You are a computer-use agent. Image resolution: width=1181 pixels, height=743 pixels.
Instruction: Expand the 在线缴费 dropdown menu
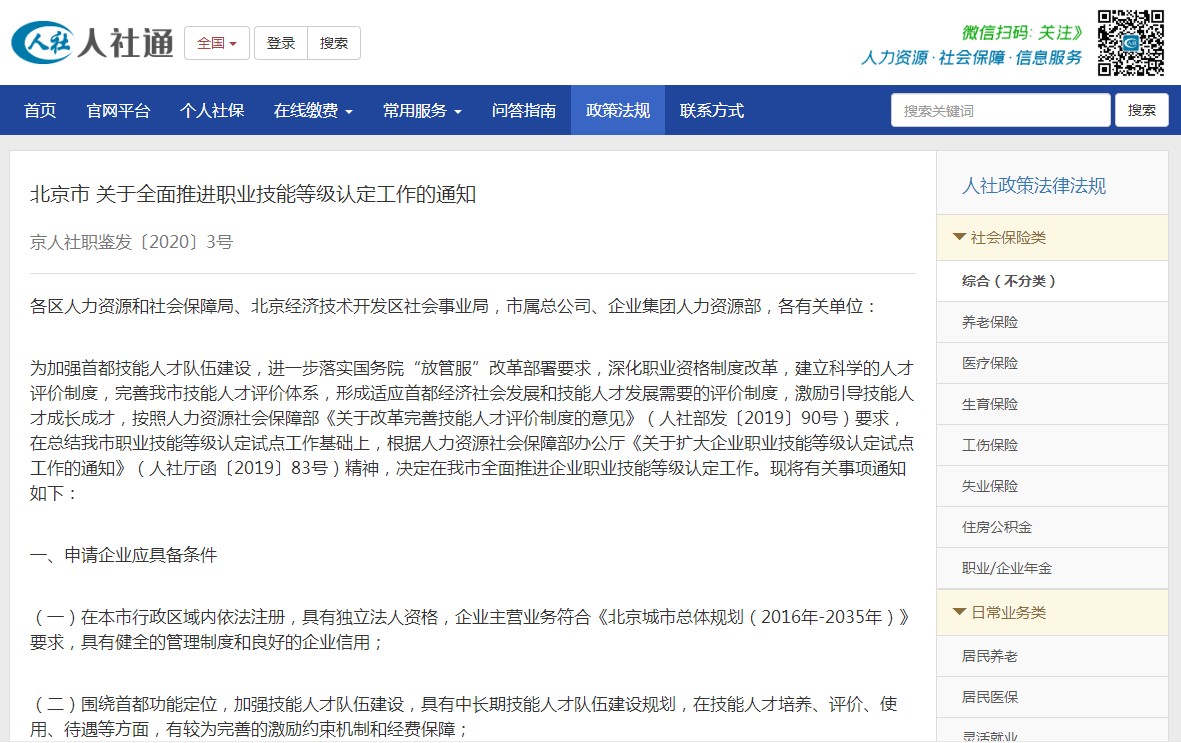pyautogui.click(x=313, y=111)
